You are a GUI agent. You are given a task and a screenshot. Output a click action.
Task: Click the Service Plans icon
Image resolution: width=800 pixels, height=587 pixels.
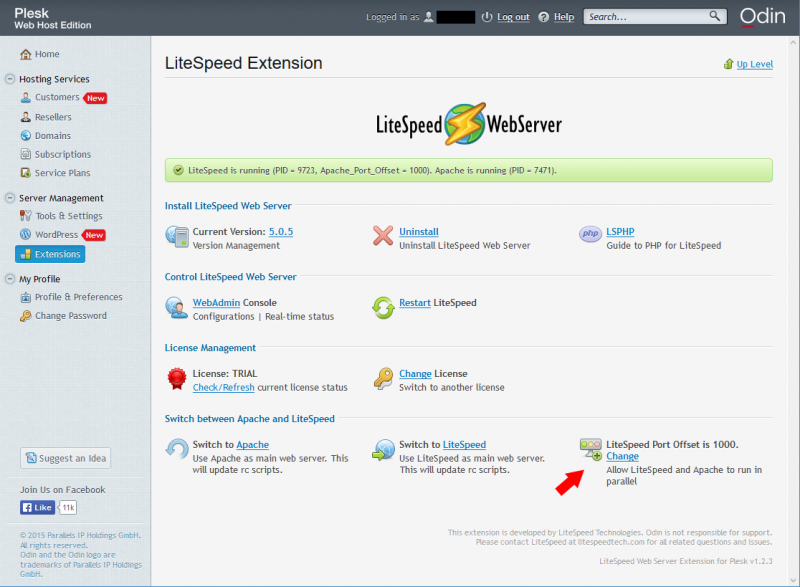(x=26, y=173)
